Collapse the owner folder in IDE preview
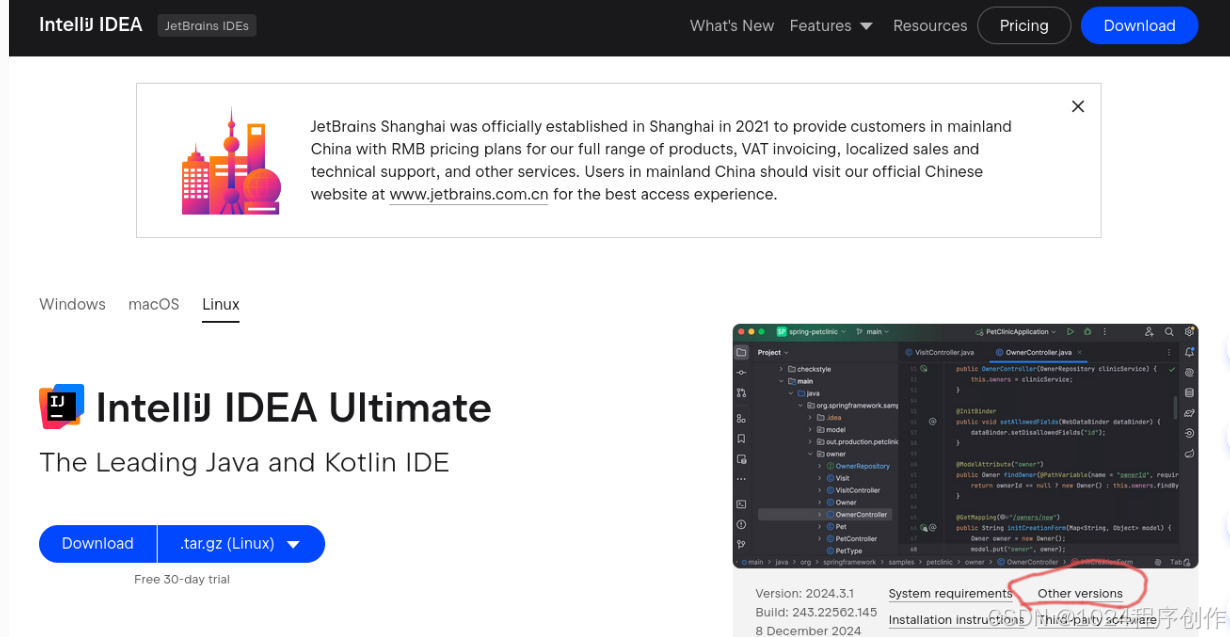 coord(810,454)
